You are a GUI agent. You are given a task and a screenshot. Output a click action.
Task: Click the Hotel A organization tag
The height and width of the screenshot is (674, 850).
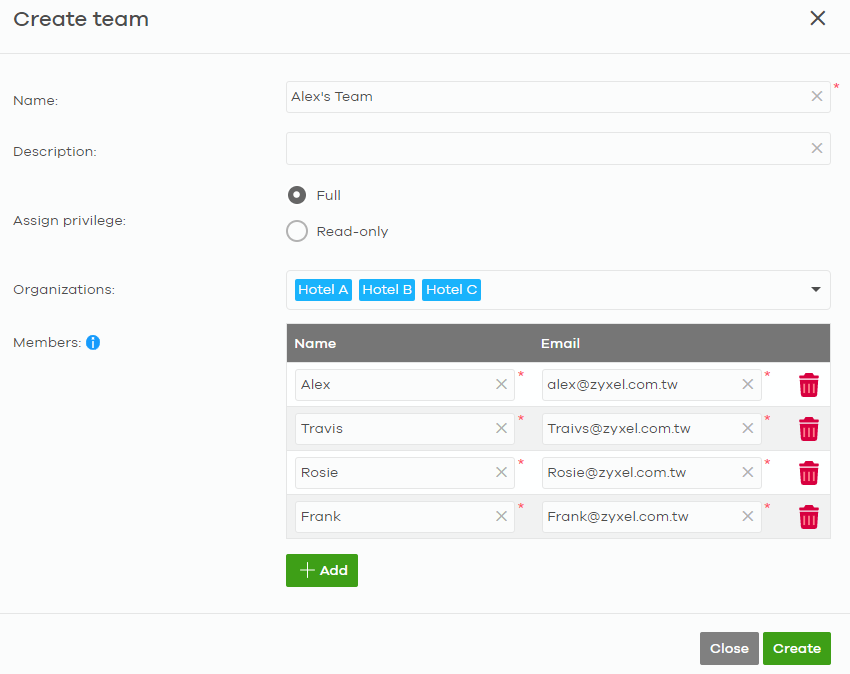(x=323, y=290)
